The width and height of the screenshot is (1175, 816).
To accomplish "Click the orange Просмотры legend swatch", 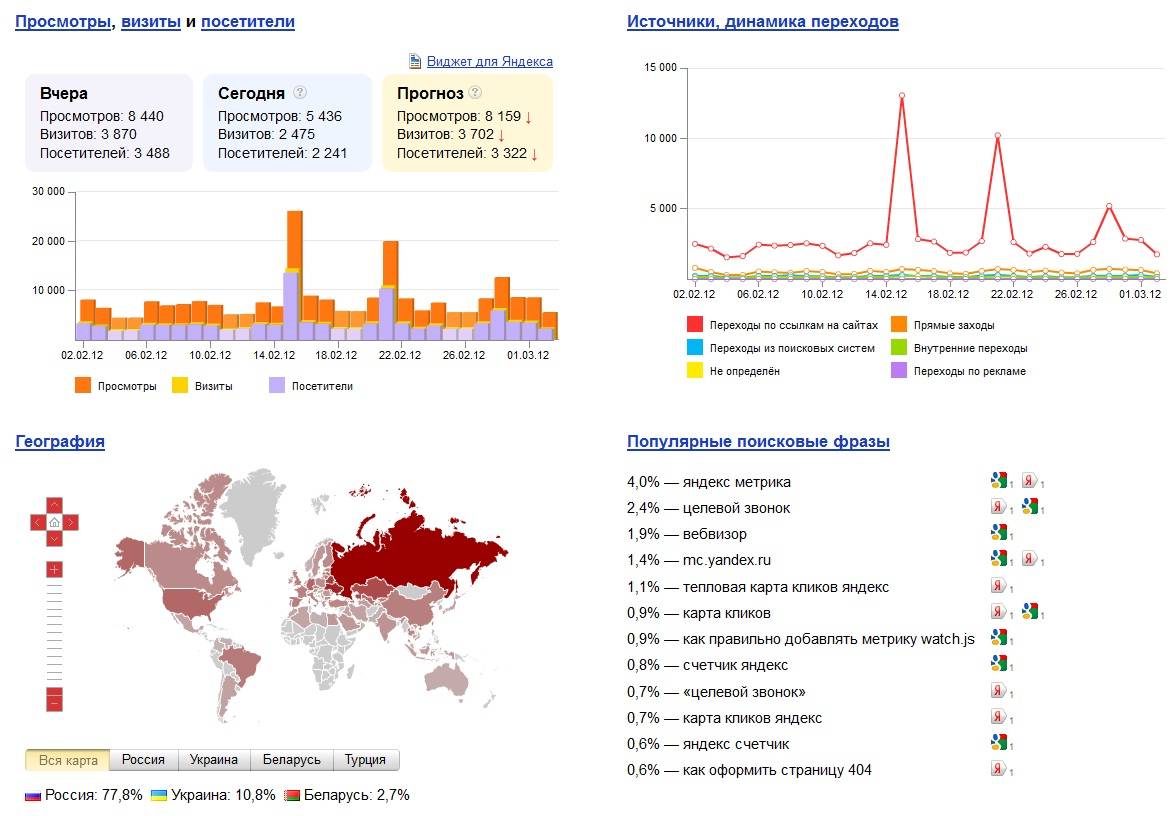I will [82, 385].
